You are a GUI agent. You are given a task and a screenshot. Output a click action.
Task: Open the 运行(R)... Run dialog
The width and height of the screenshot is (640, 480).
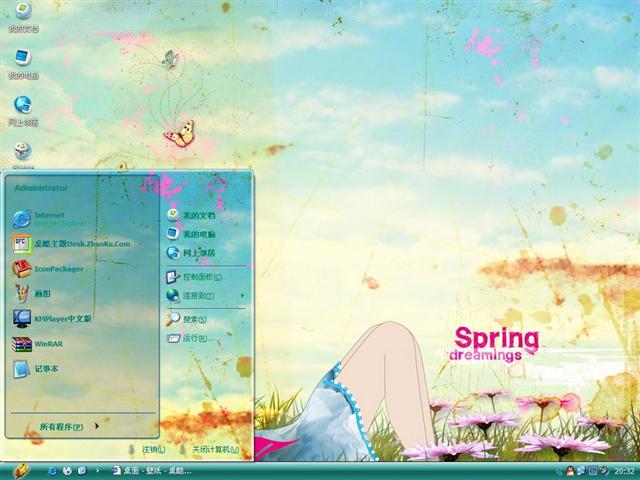[191, 338]
